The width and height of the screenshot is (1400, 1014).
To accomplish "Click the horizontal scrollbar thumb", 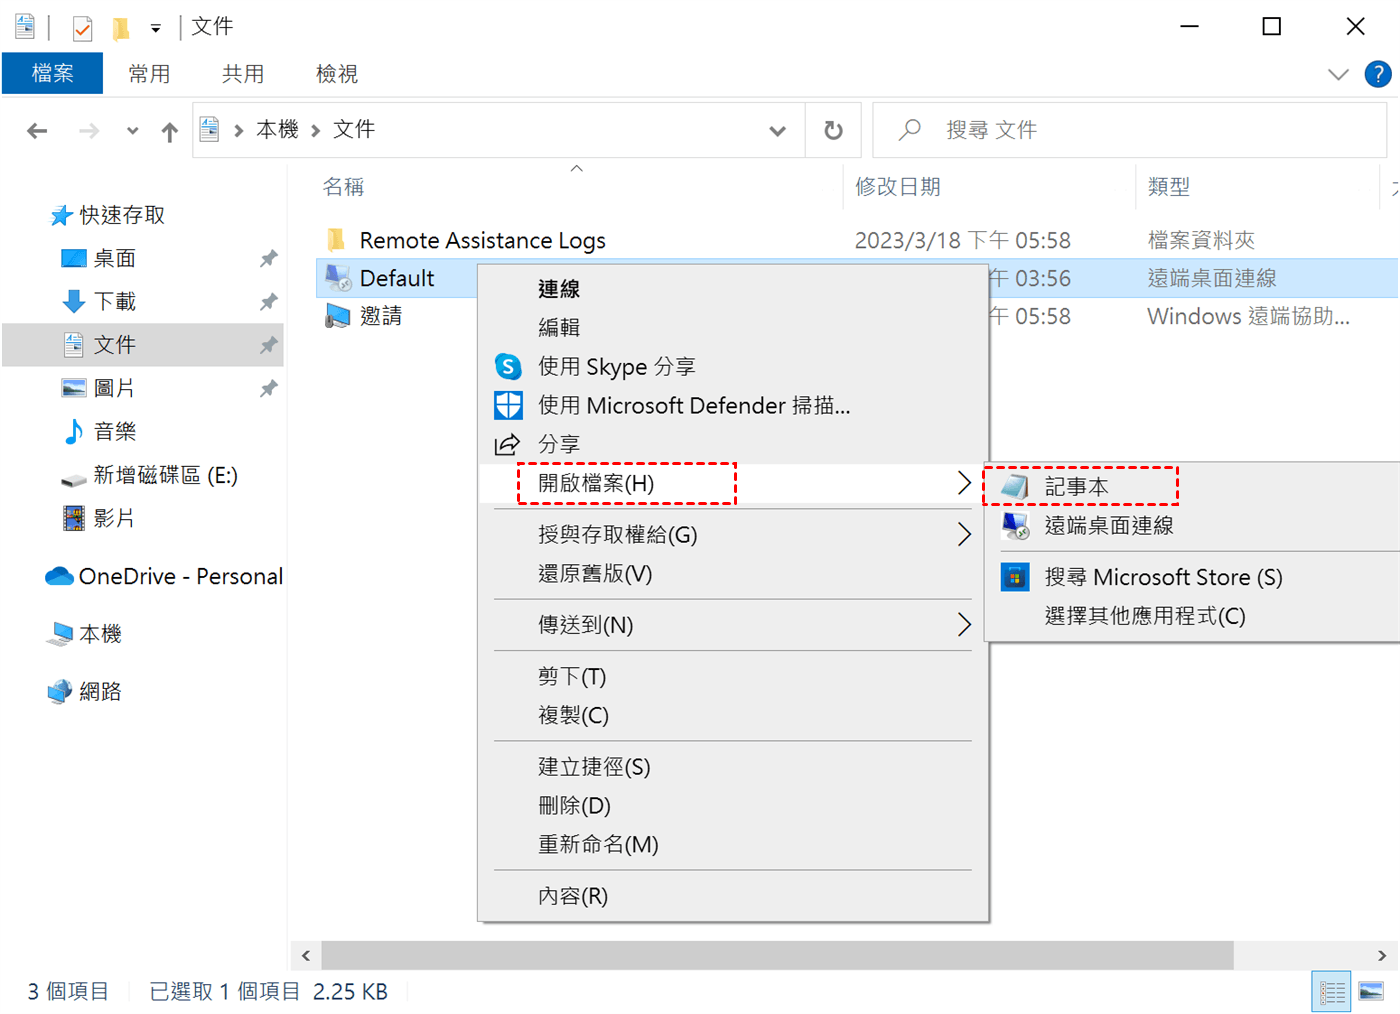I will 777,956.
